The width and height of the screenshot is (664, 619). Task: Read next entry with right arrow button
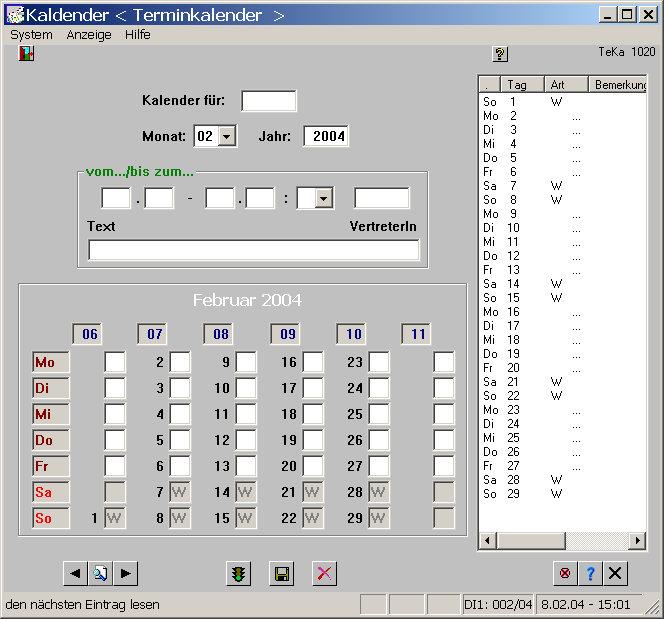click(126, 573)
